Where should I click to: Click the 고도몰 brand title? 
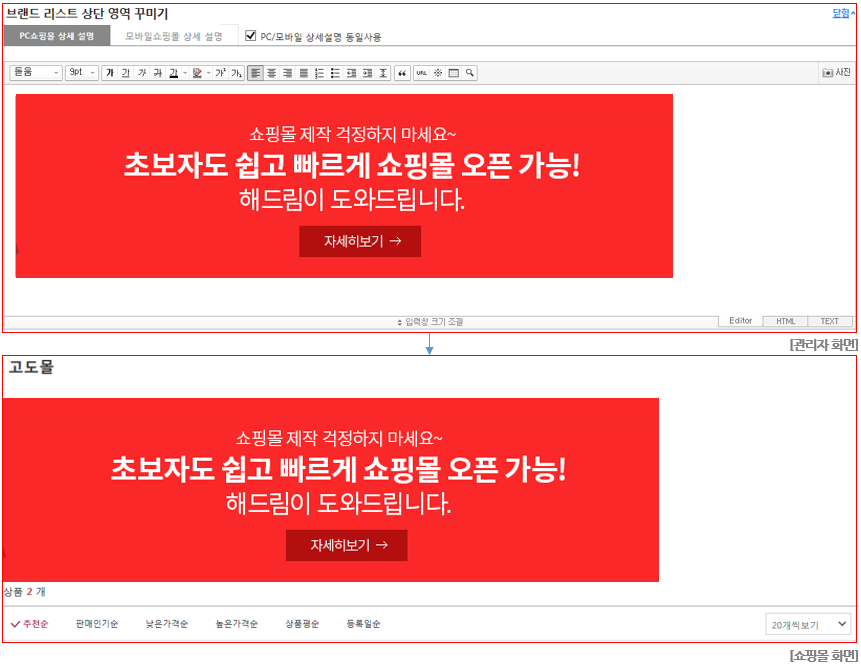pyautogui.click(x=31, y=367)
